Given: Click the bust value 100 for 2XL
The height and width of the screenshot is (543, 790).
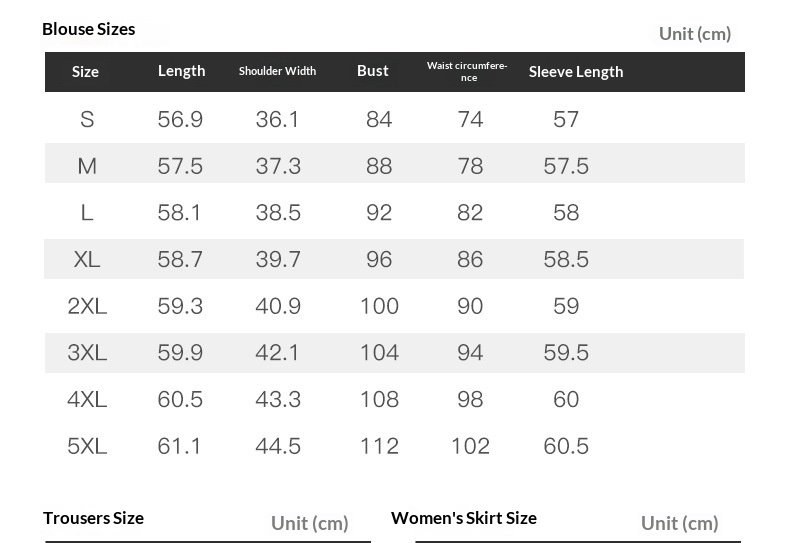Looking at the screenshot, I should (x=379, y=306).
